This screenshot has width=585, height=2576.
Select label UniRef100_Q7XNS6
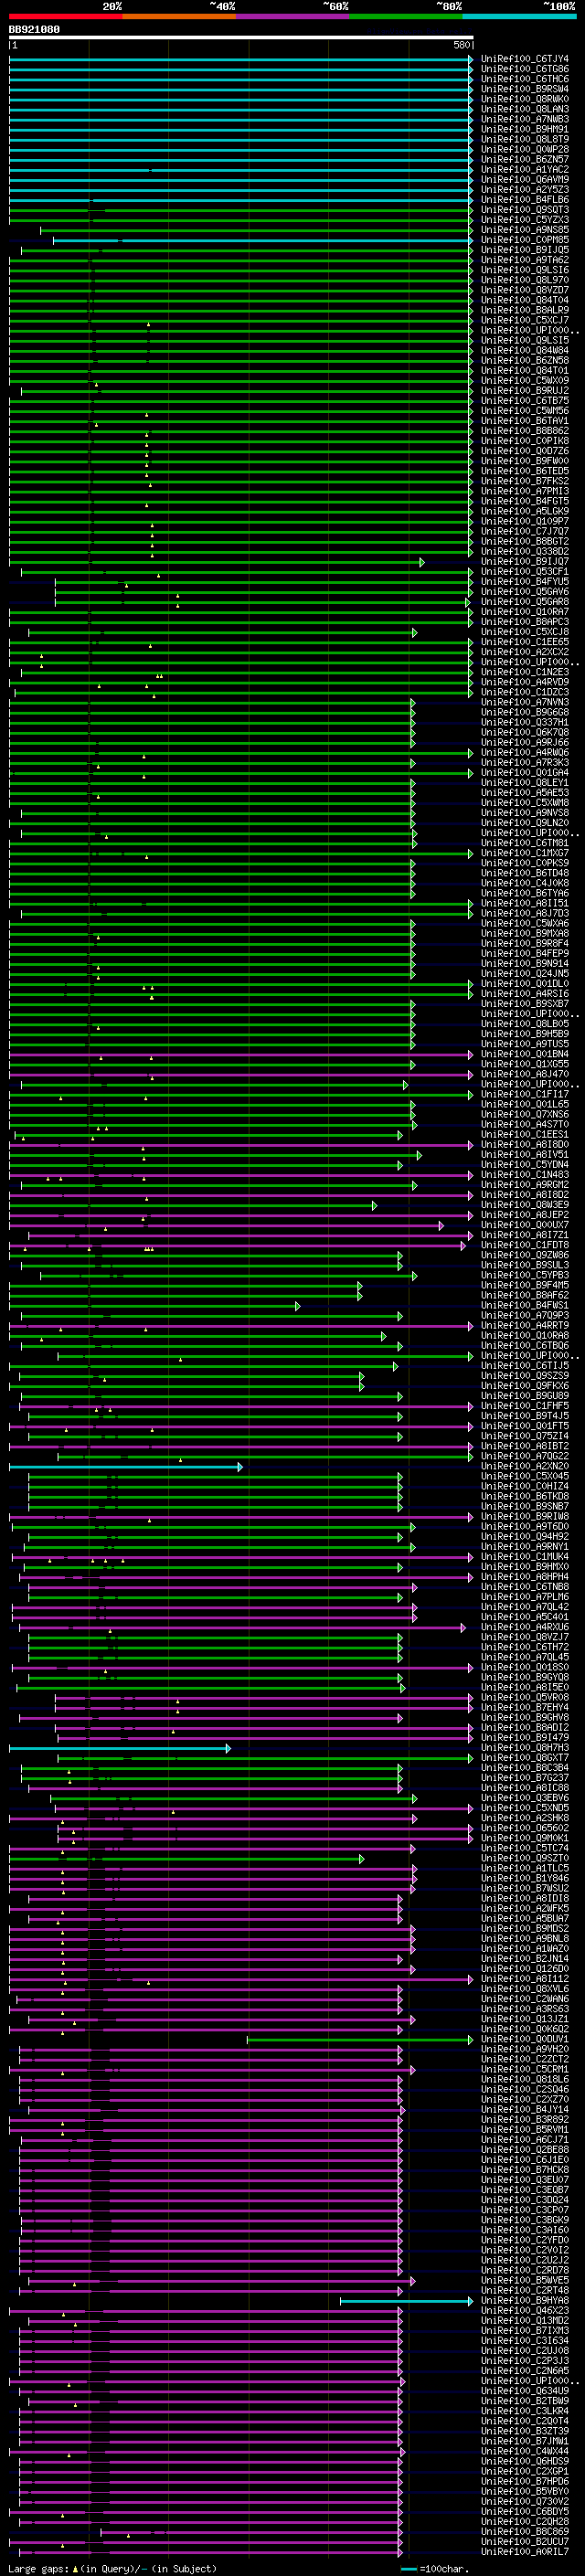point(525,1114)
